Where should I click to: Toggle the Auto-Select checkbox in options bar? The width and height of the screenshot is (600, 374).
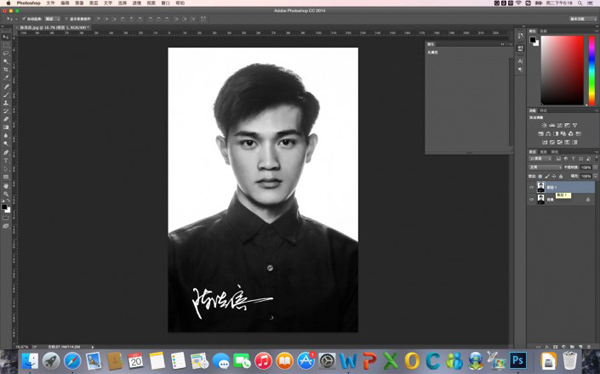[24, 18]
